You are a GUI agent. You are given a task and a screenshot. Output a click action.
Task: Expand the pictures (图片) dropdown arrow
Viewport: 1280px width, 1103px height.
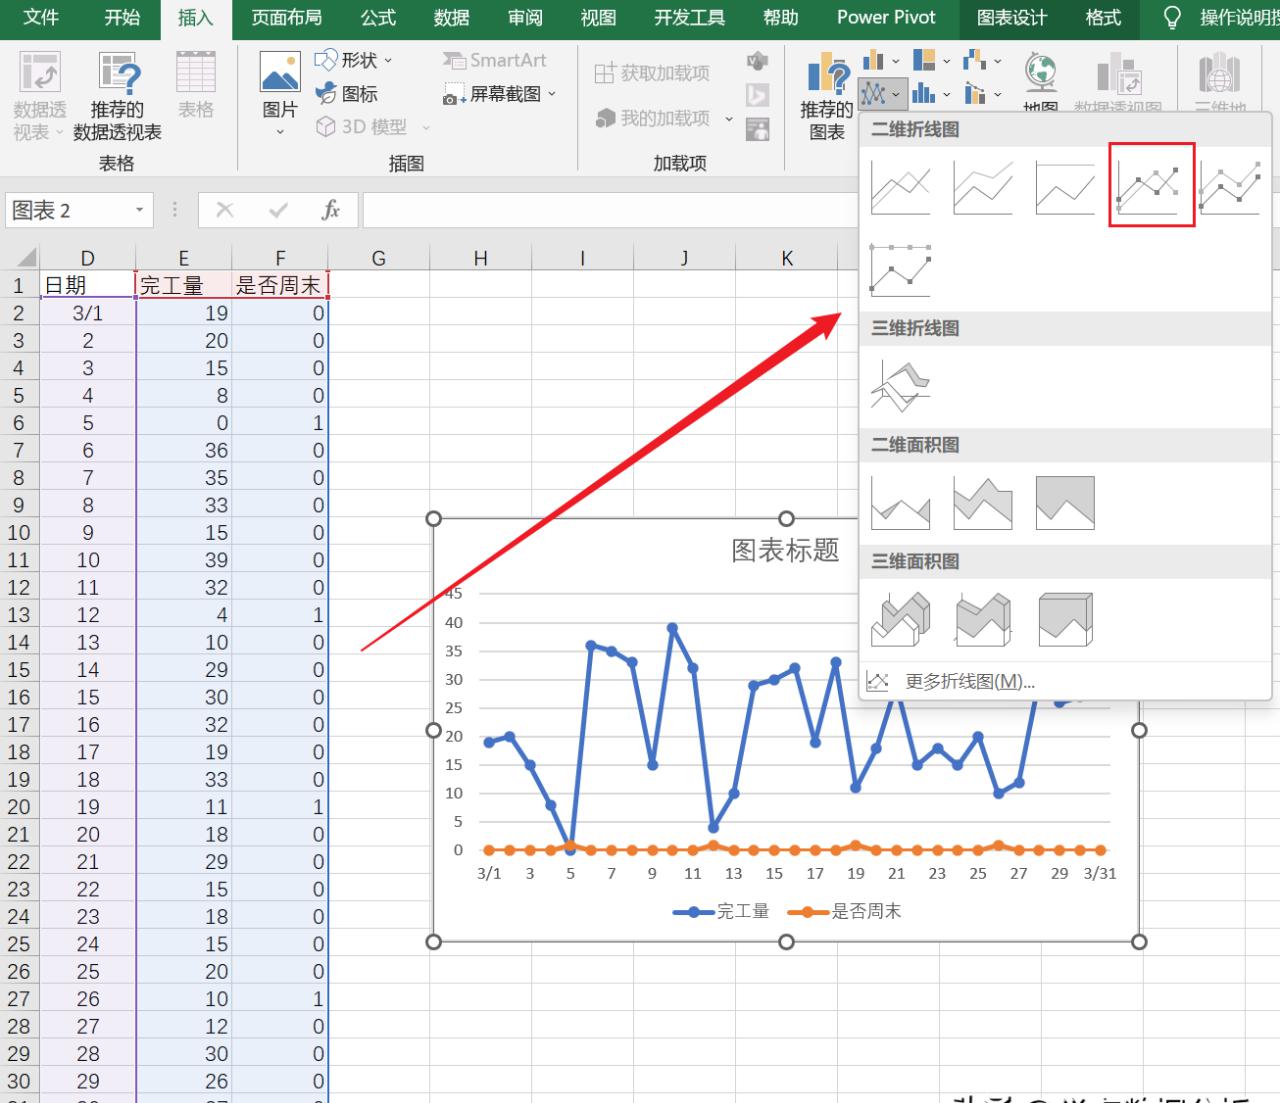coord(280,131)
